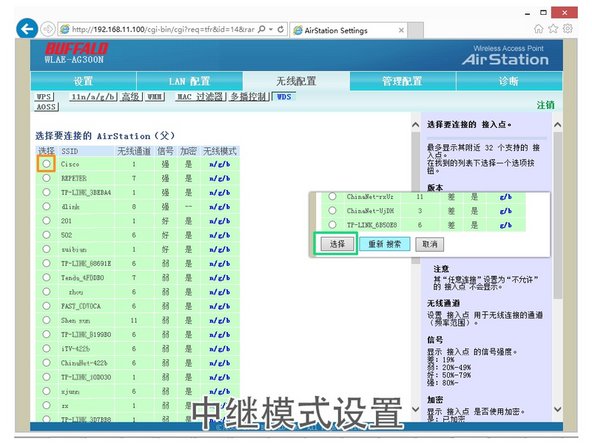Select the xjunn network radio button
The image size is (592, 444).
46,391
